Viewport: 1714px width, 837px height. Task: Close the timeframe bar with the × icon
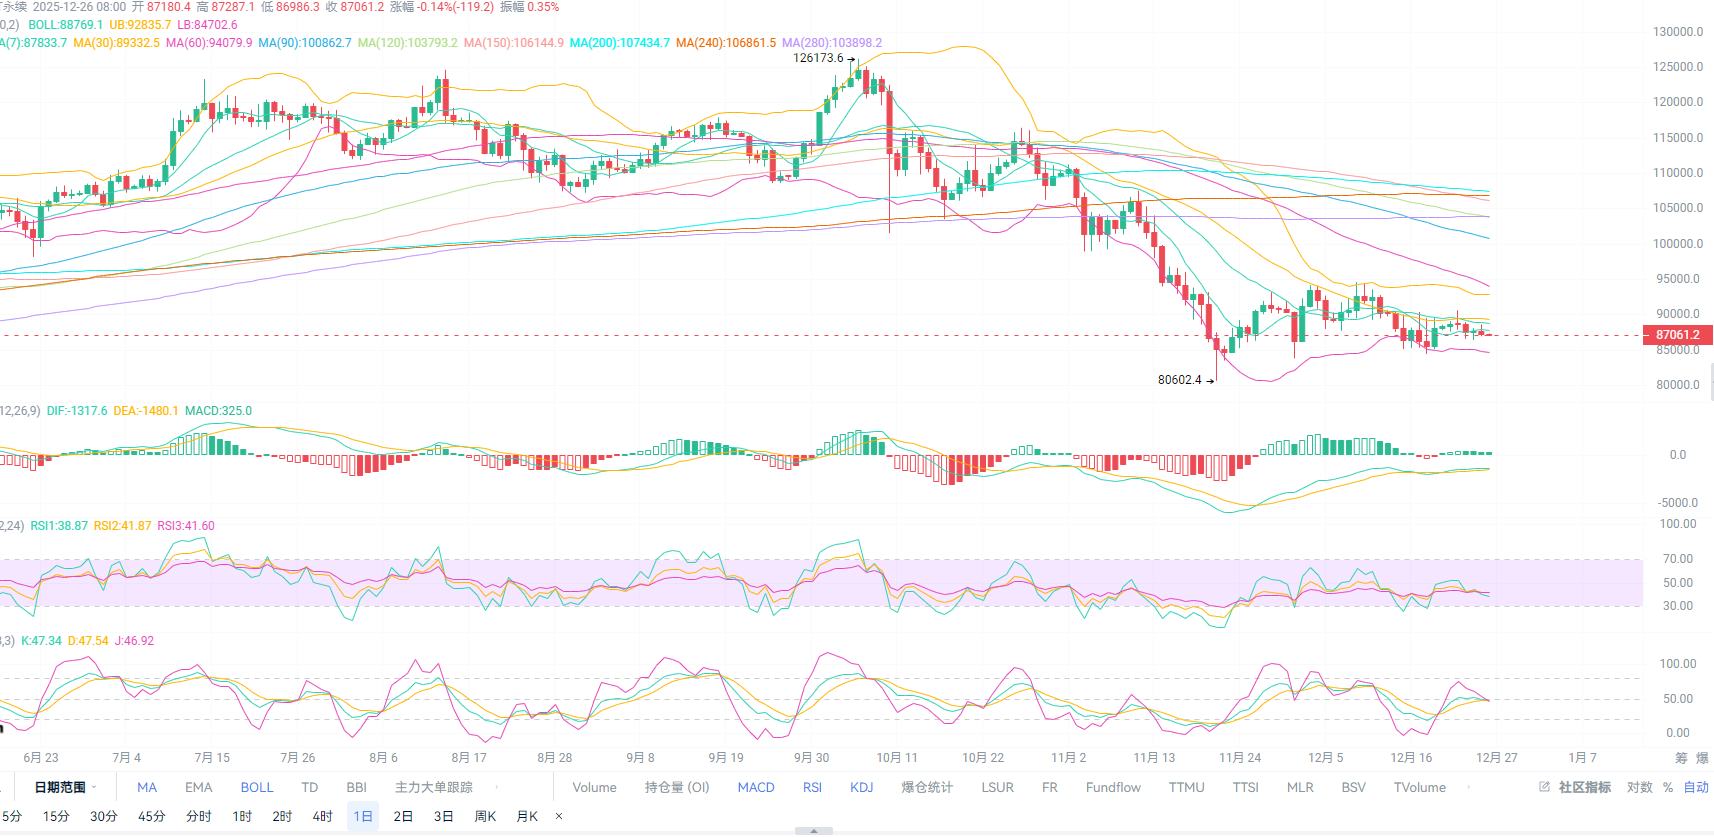click(559, 817)
